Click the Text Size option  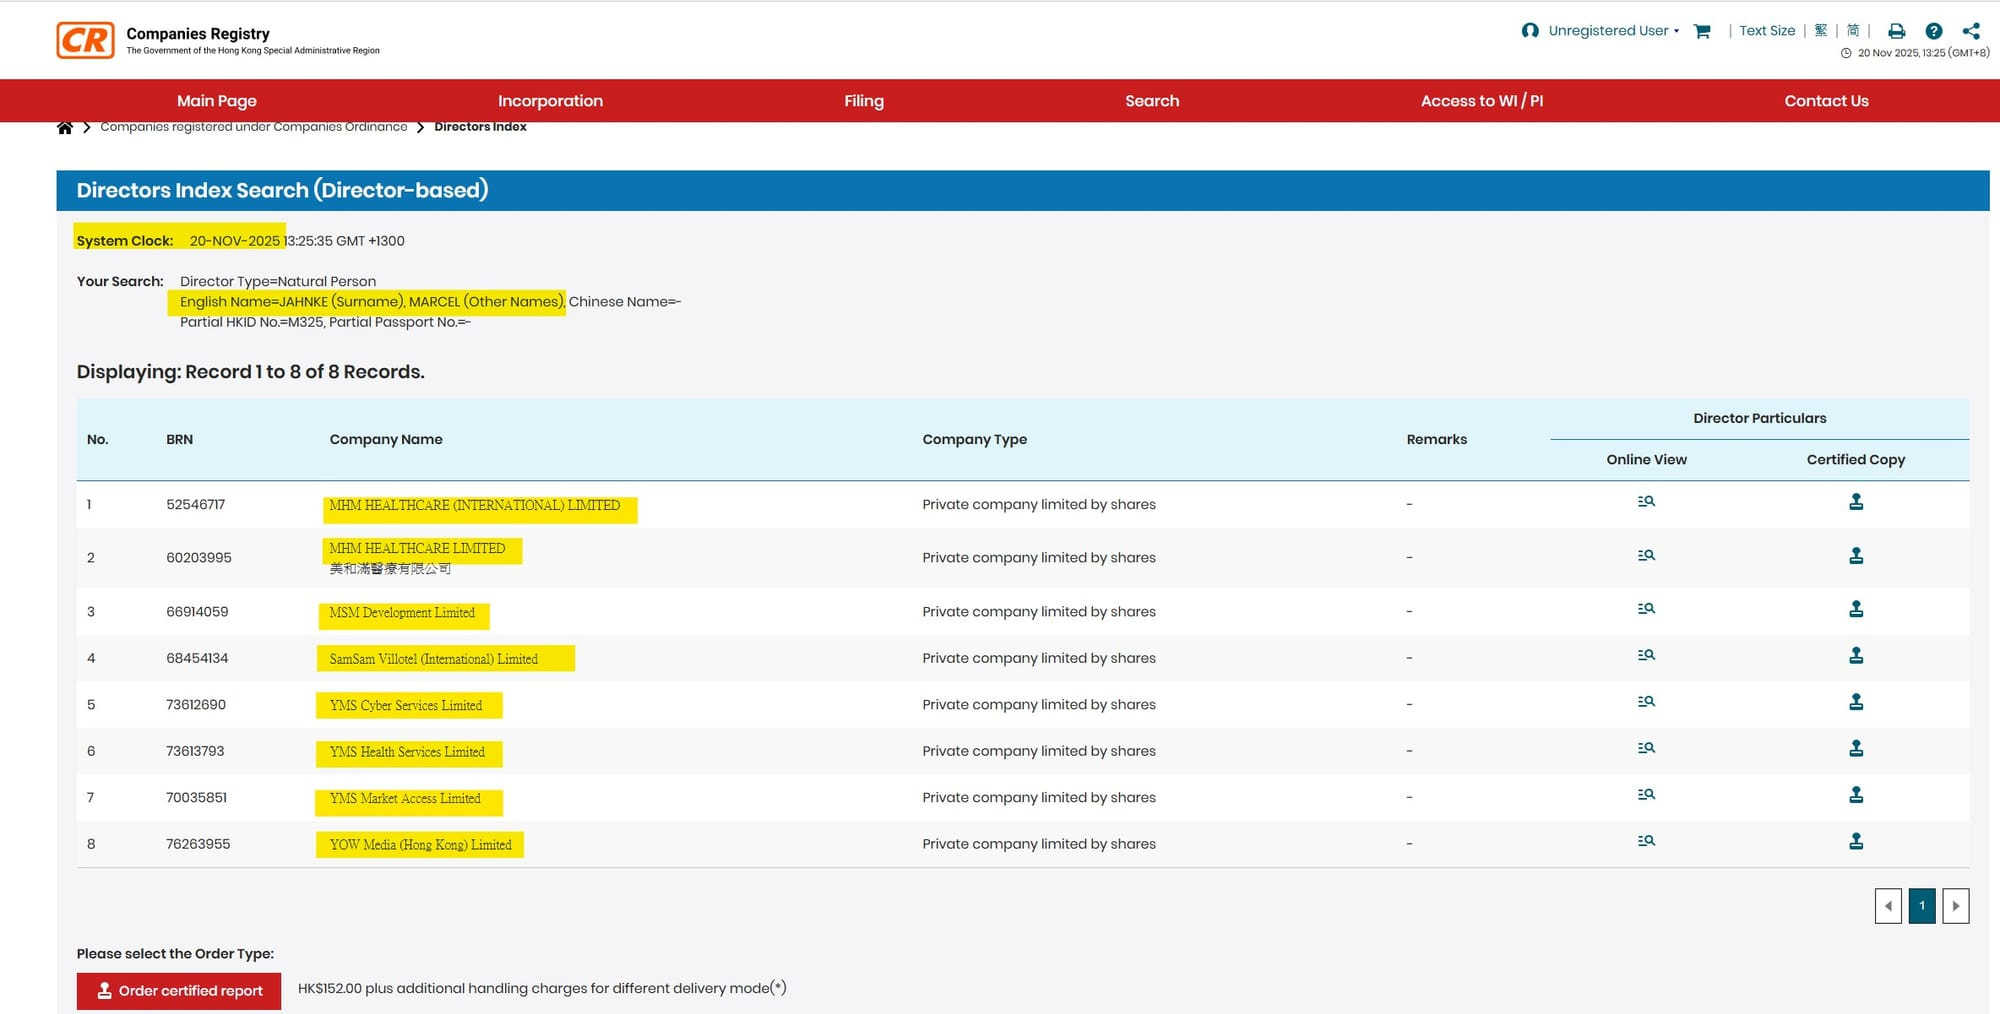click(1766, 31)
